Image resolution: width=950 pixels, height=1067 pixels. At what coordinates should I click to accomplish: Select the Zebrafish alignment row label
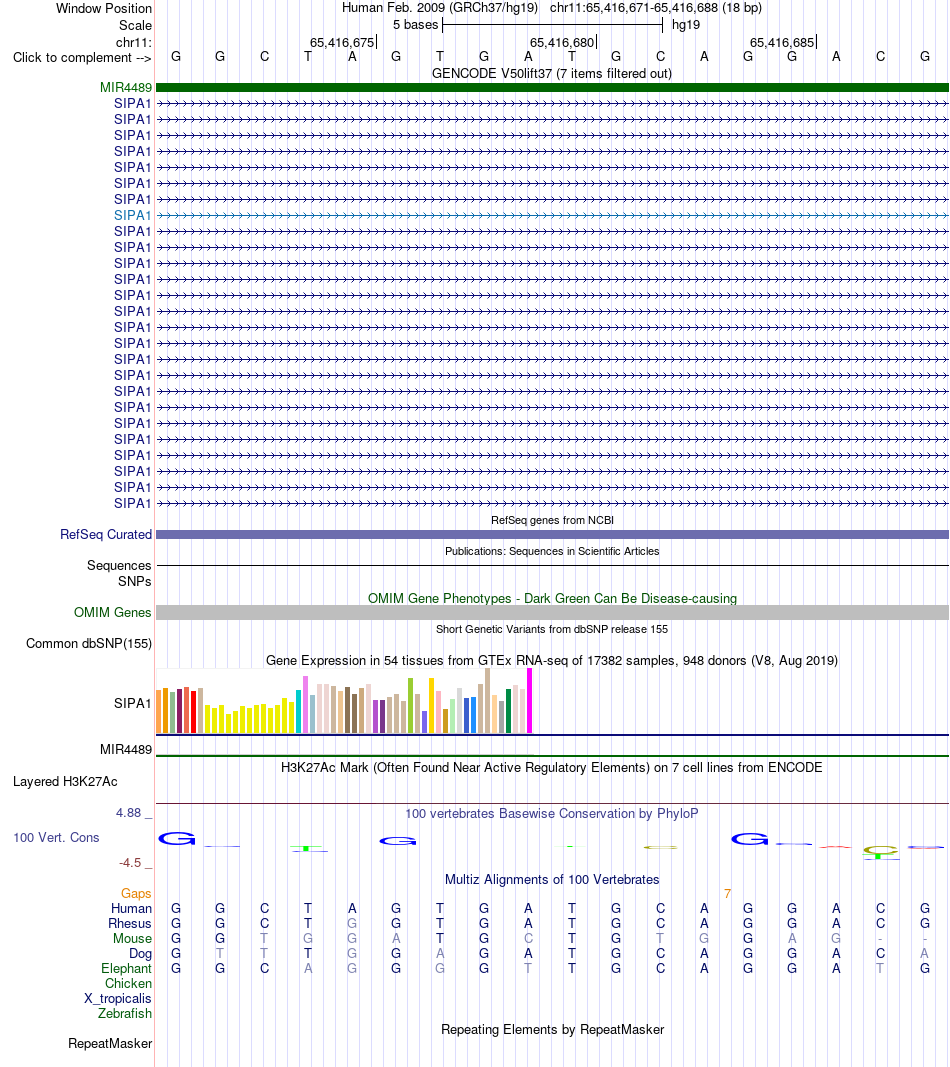(x=125, y=1013)
